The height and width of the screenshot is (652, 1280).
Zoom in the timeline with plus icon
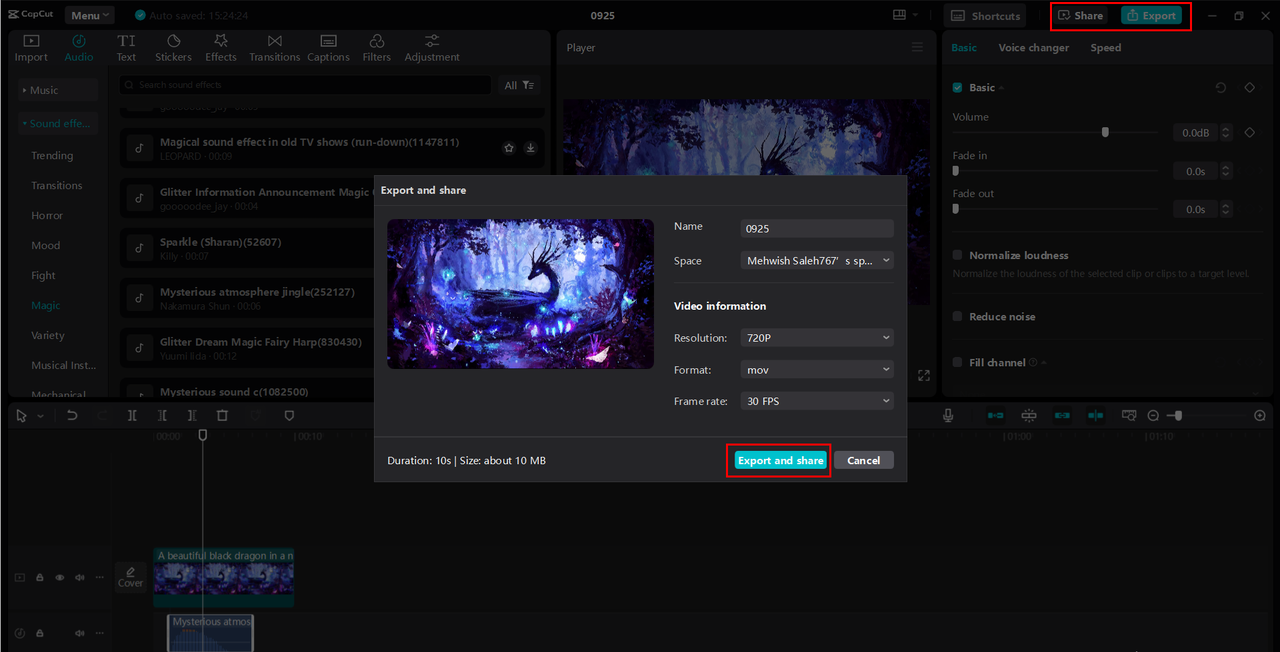tap(1261, 415)
